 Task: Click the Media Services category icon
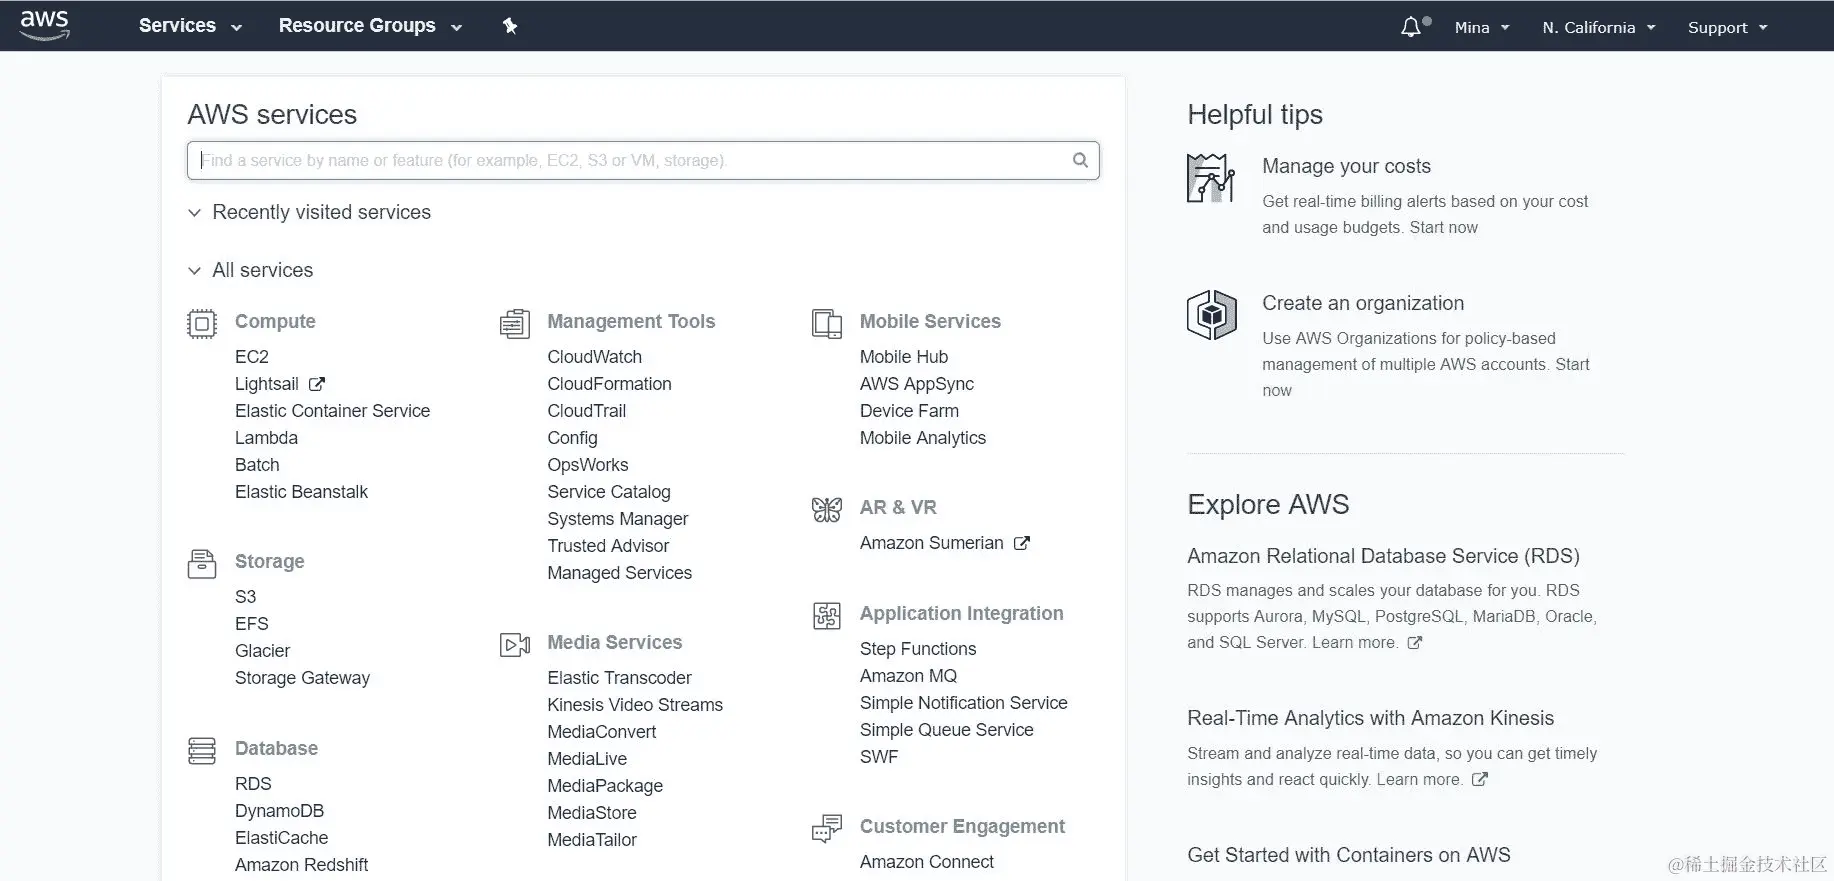click(514, 644)
